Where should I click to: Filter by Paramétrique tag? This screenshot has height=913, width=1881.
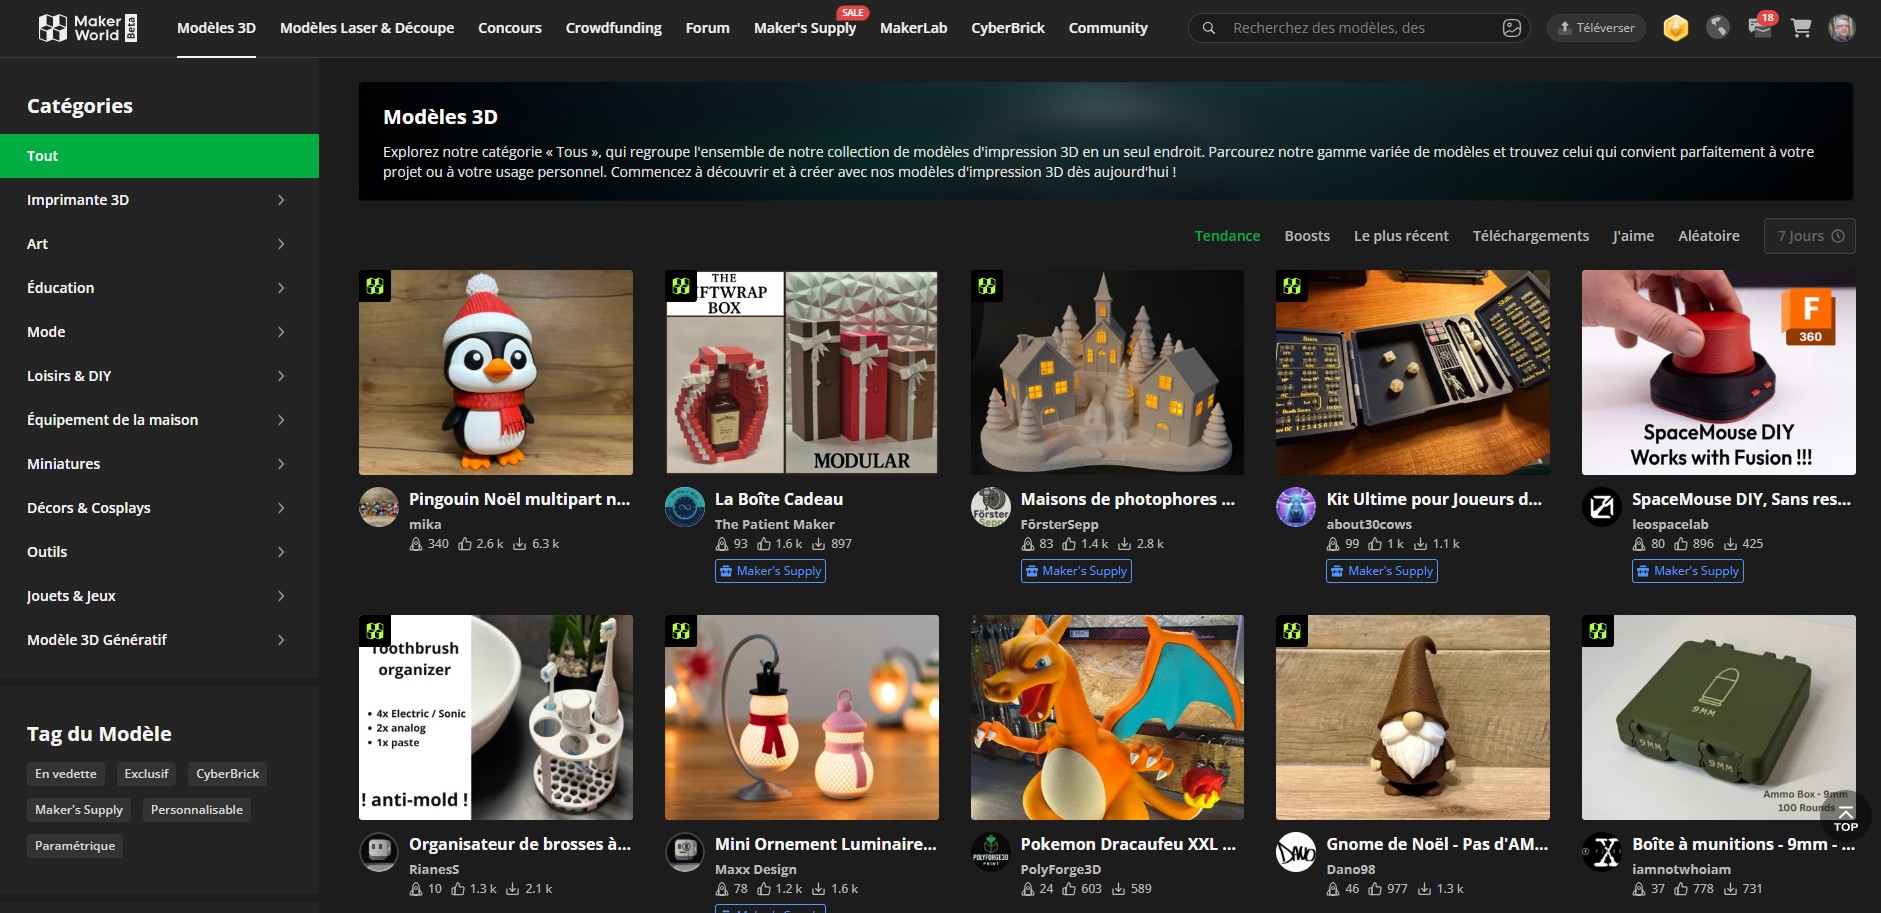75,846
